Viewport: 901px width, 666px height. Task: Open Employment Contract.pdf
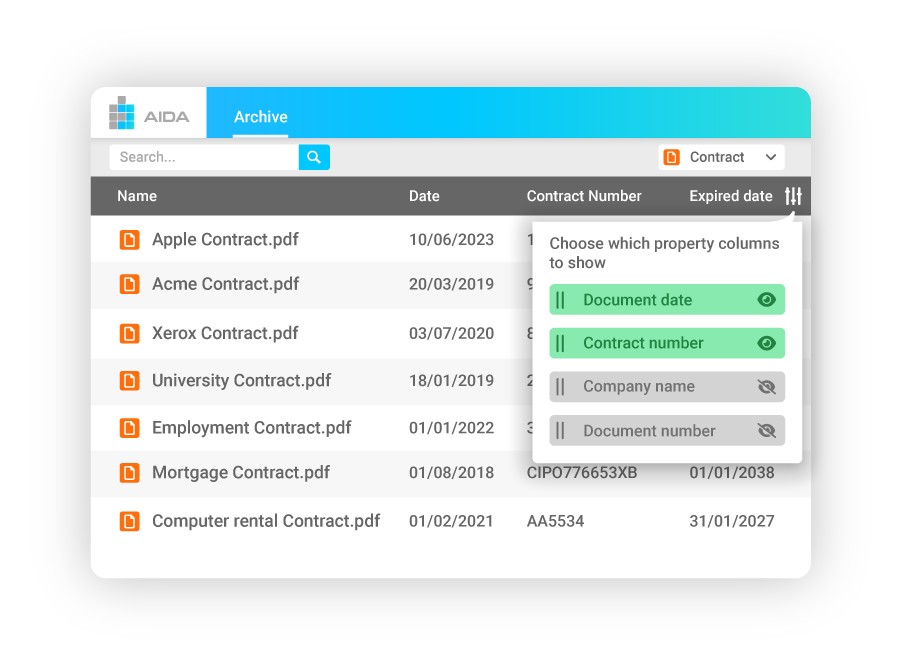(251, 428)
